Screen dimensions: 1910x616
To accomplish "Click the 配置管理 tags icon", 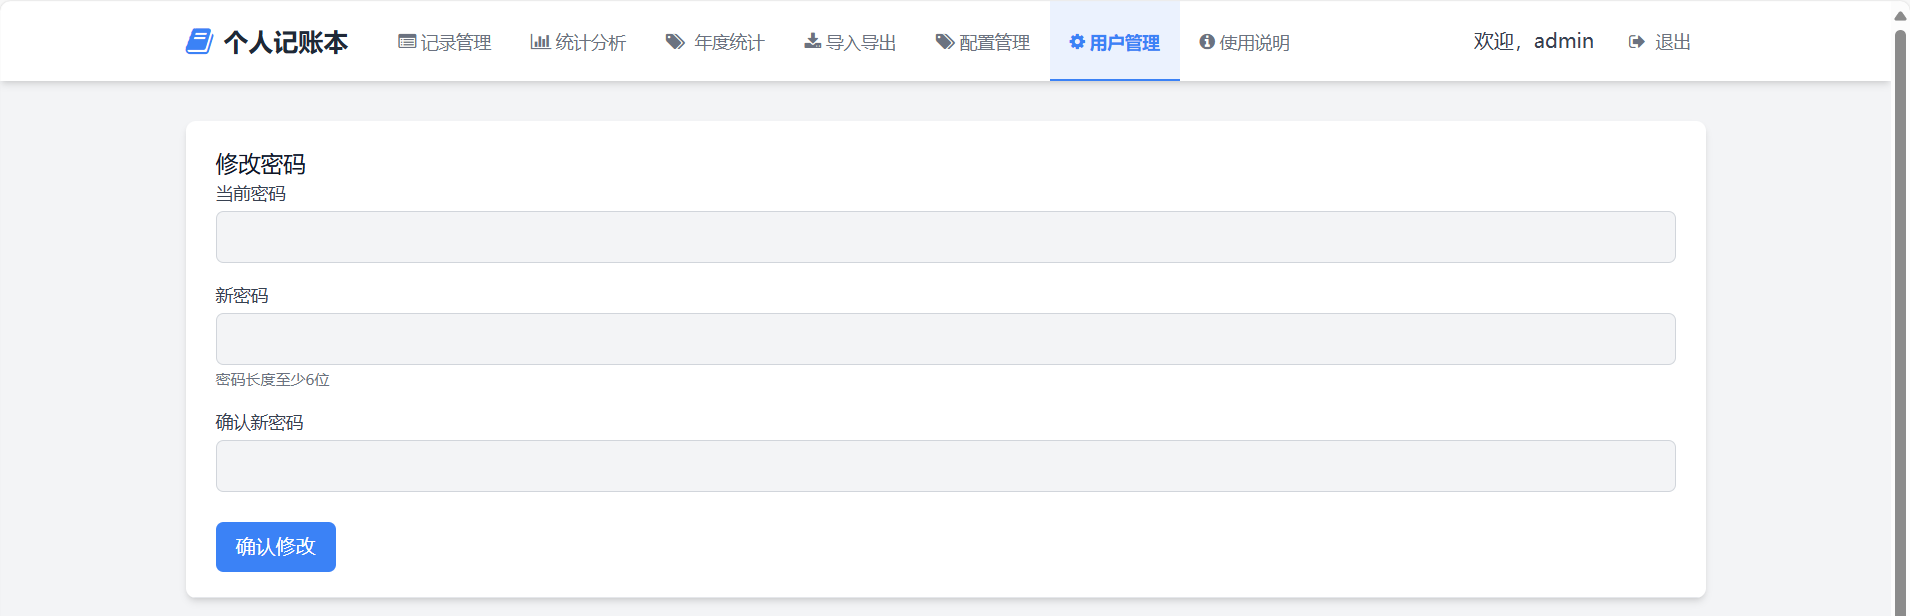I will (x=944, y=42).
